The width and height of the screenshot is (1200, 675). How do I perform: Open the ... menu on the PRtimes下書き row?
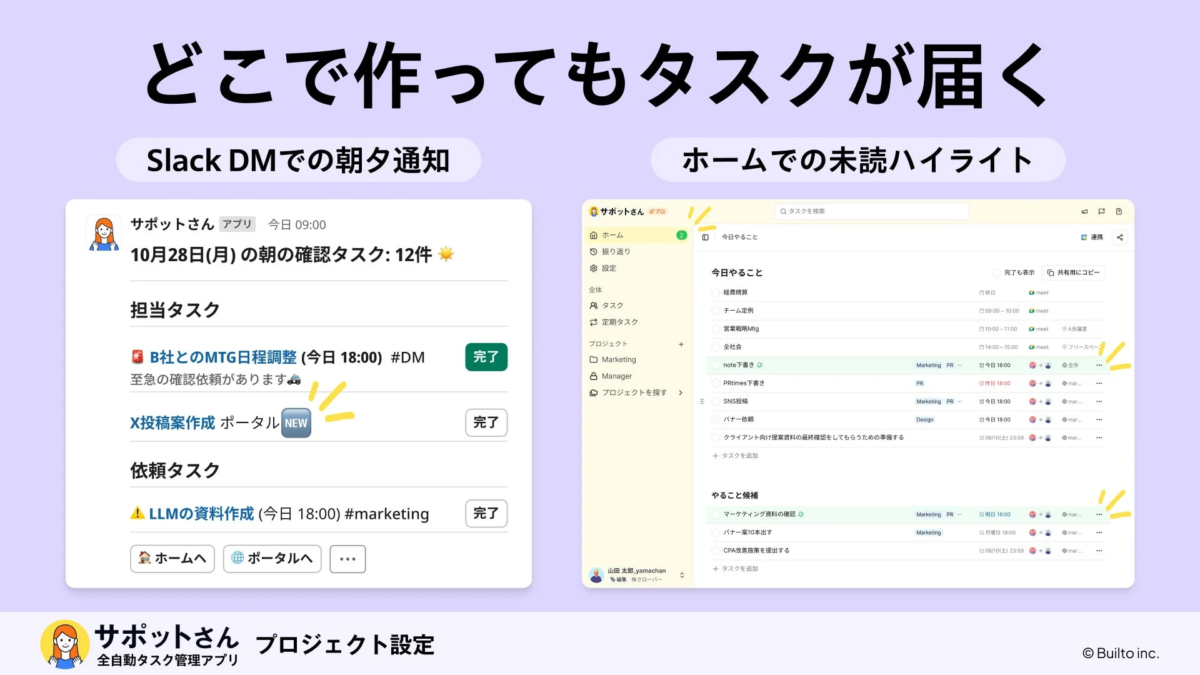1099,383
